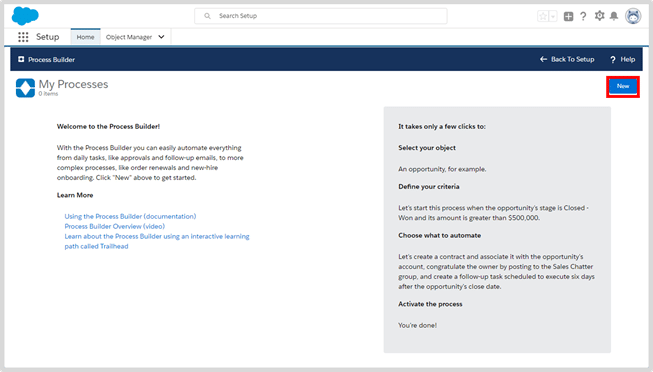The image size is (653, 372).
Task: Go Back To Setup
Action: pyautogui.click(x=567, y=59)
